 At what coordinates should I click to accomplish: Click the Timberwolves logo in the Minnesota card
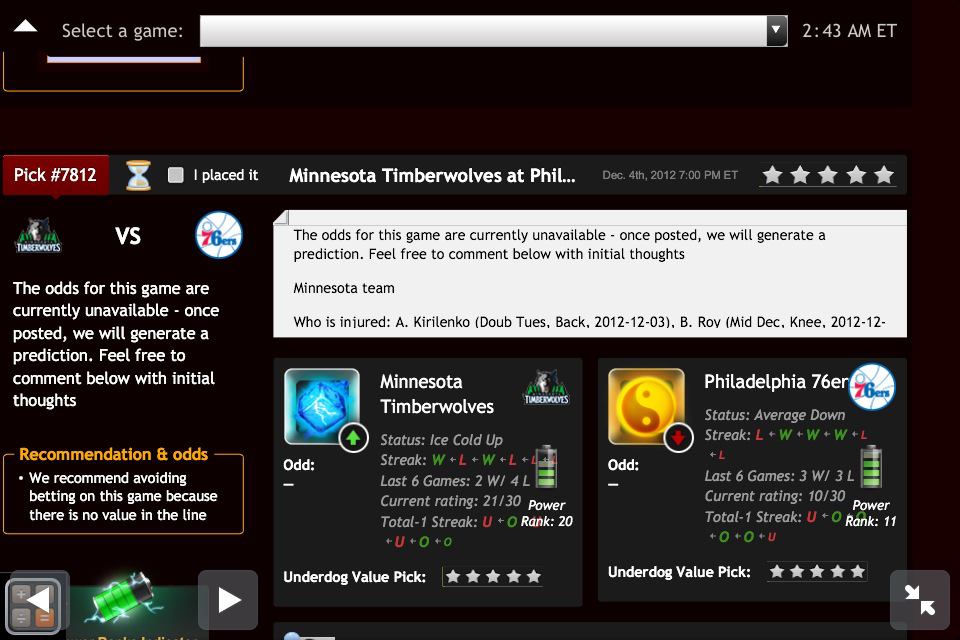[x=546, y=387]
